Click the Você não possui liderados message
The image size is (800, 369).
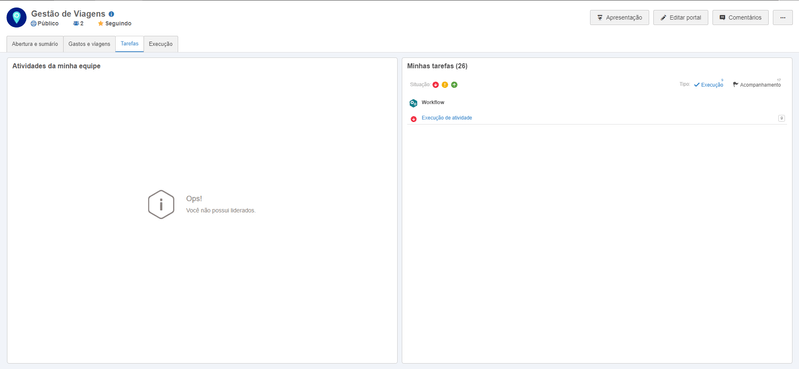(220, 210)
